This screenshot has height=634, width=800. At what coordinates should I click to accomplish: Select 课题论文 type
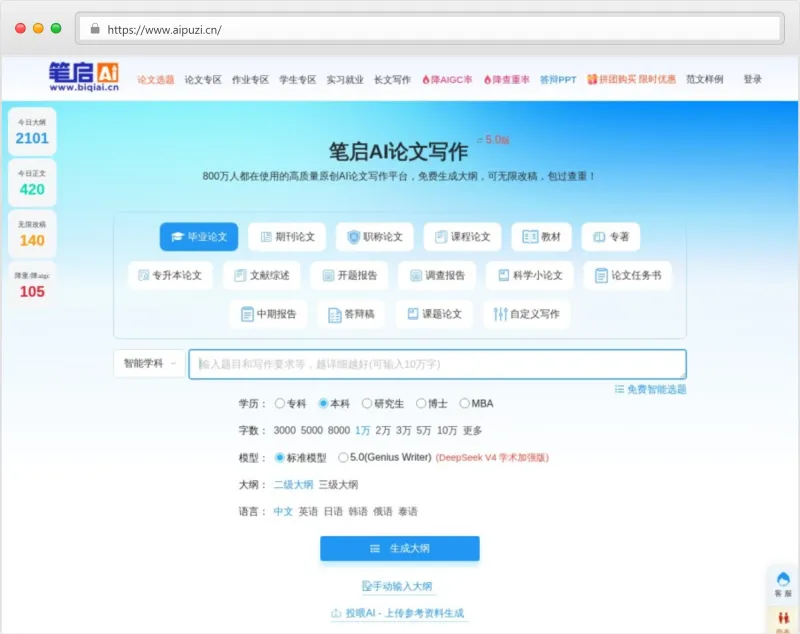pyautogui.click(x=434, y=314)
